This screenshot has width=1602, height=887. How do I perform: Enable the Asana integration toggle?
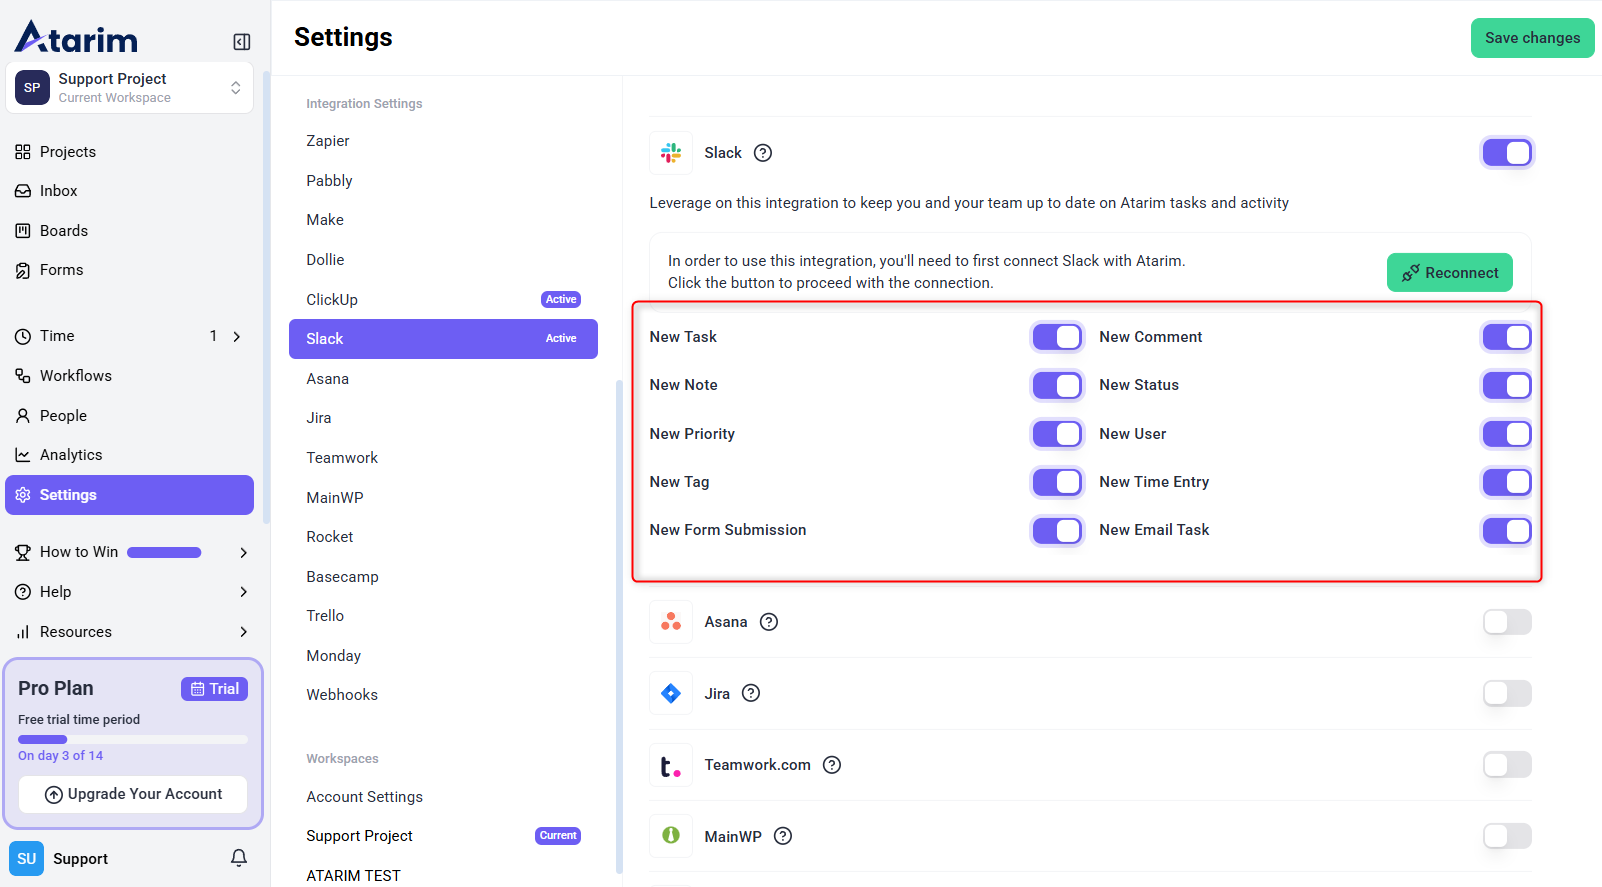point(1506,622)
